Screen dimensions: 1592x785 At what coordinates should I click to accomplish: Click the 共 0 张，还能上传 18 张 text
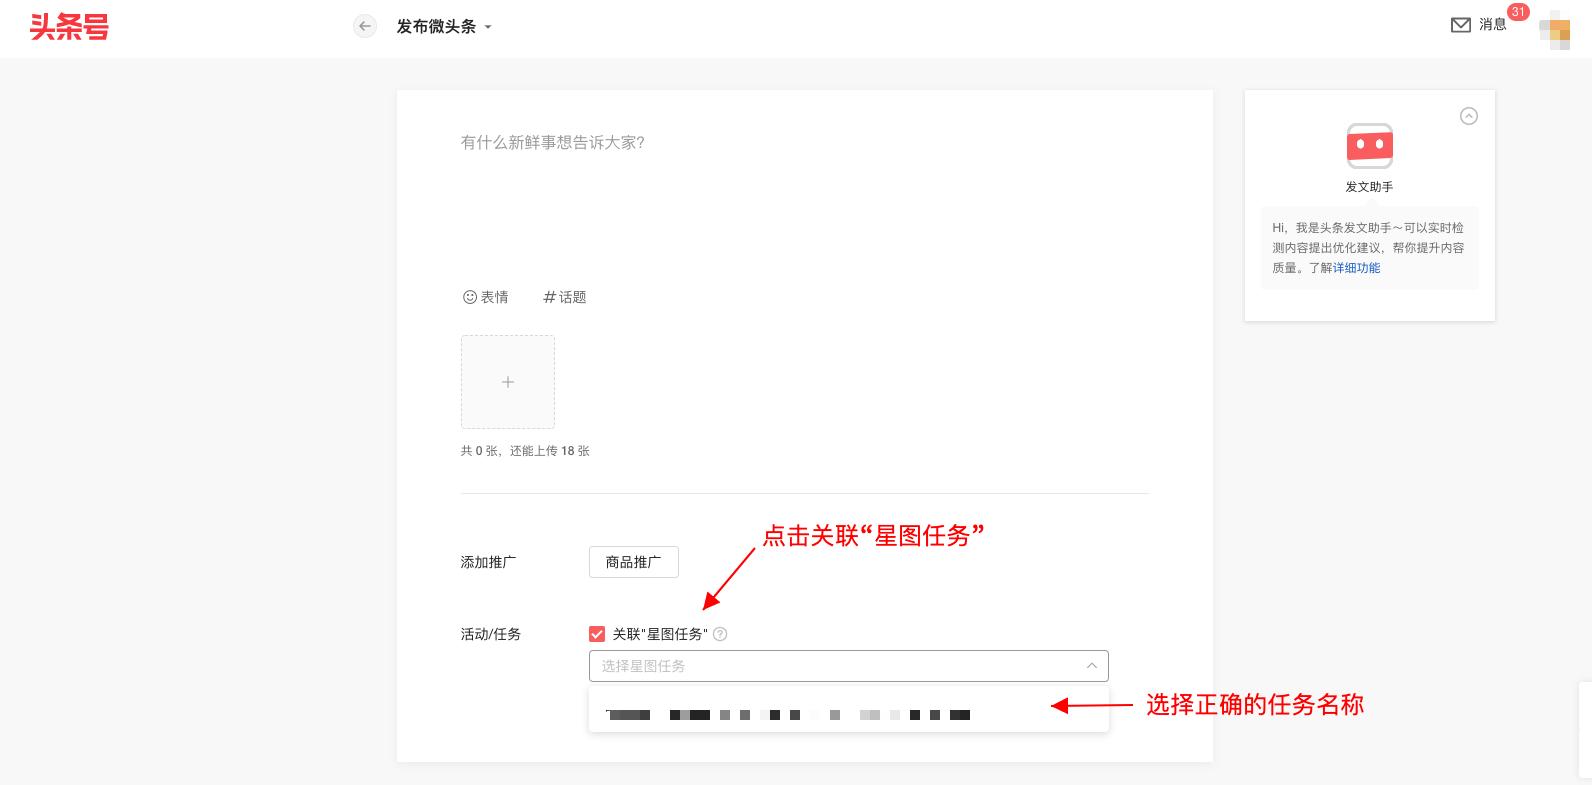click(x=525, y=451)
